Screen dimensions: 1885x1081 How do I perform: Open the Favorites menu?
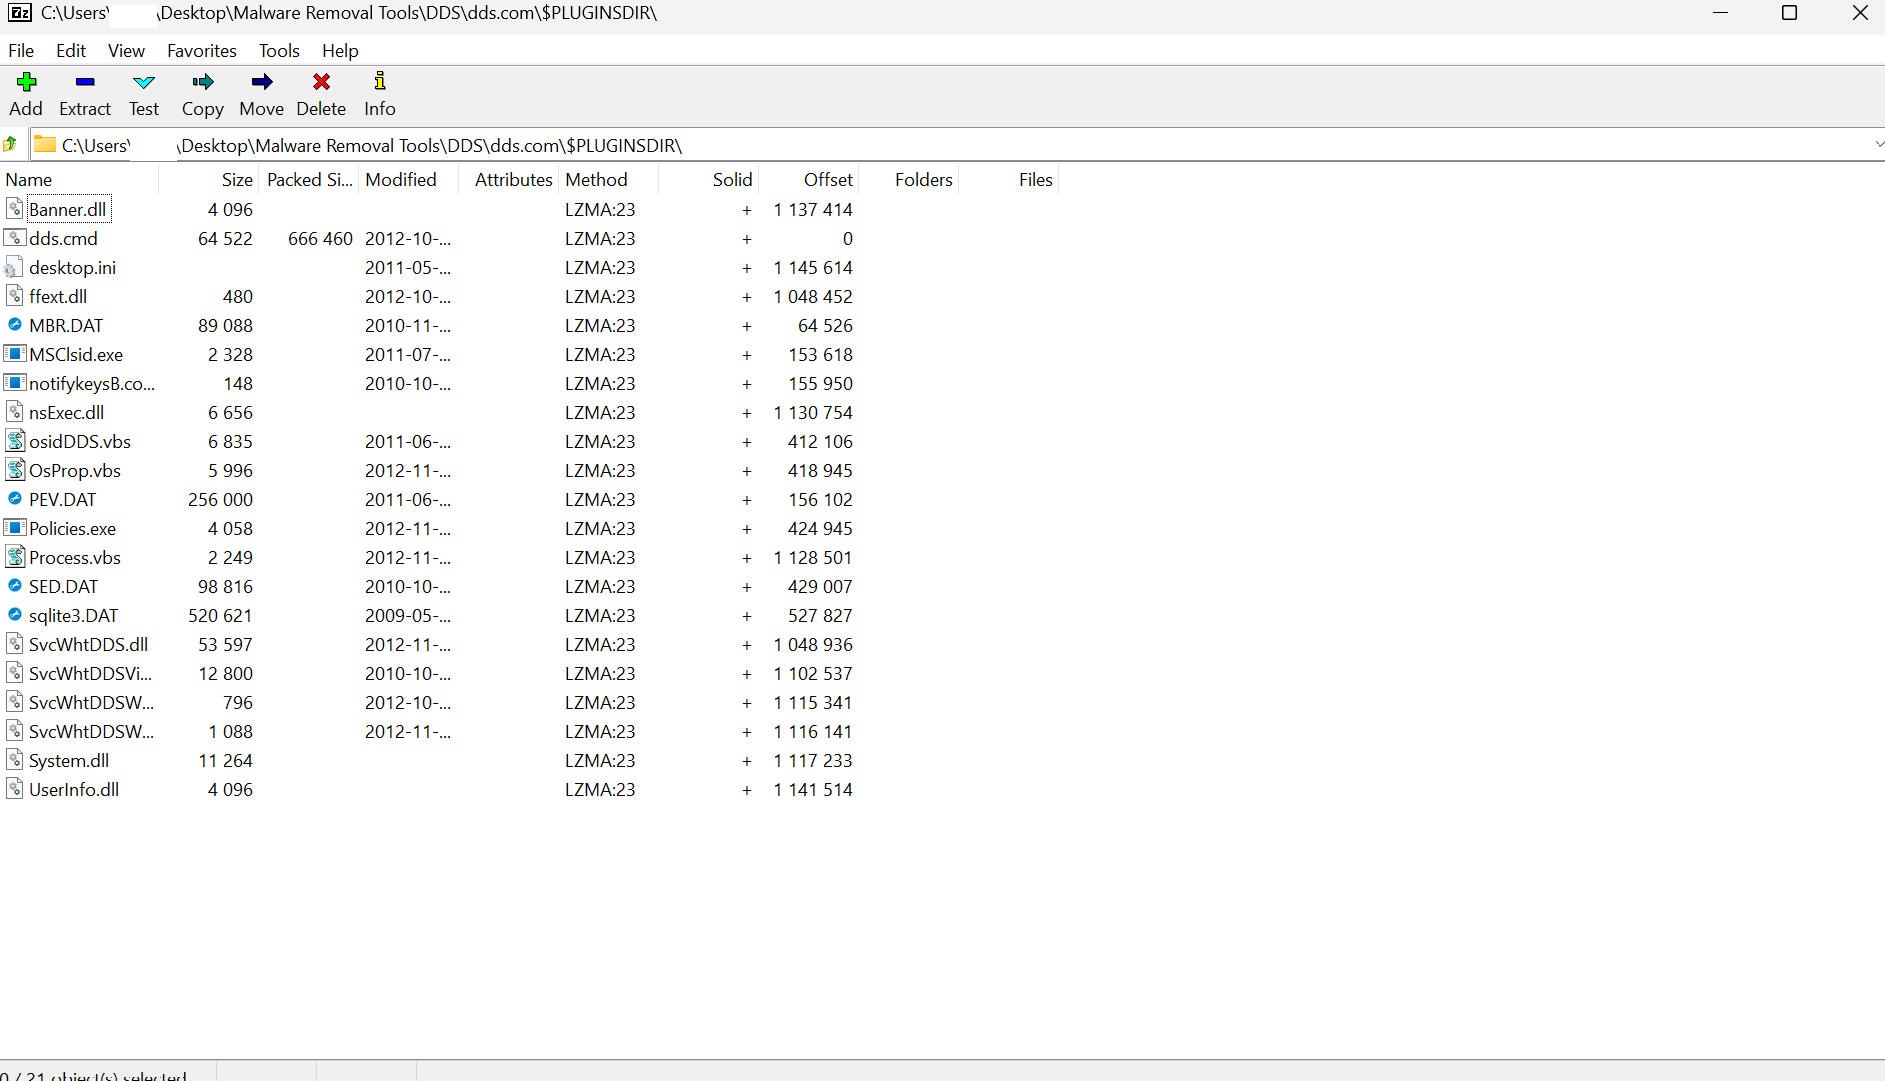tap(202, 50)
